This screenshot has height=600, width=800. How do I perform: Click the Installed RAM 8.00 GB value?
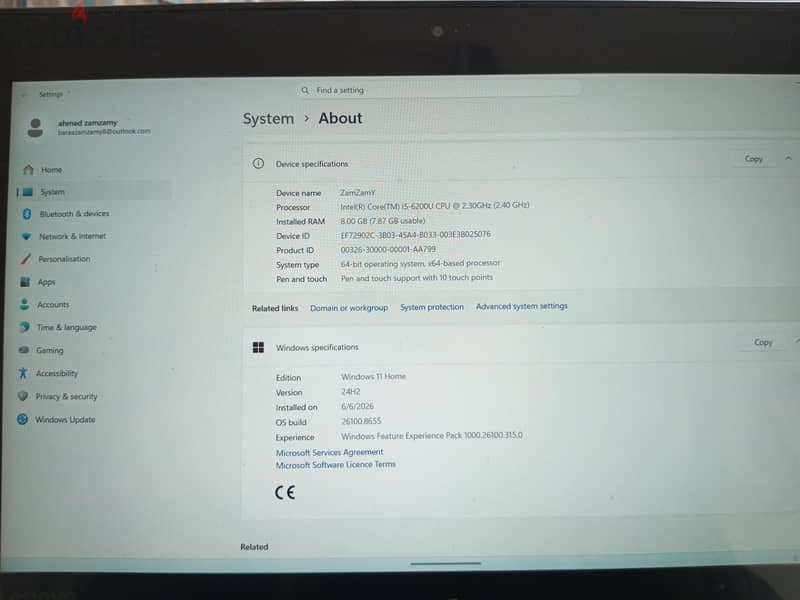383,221
